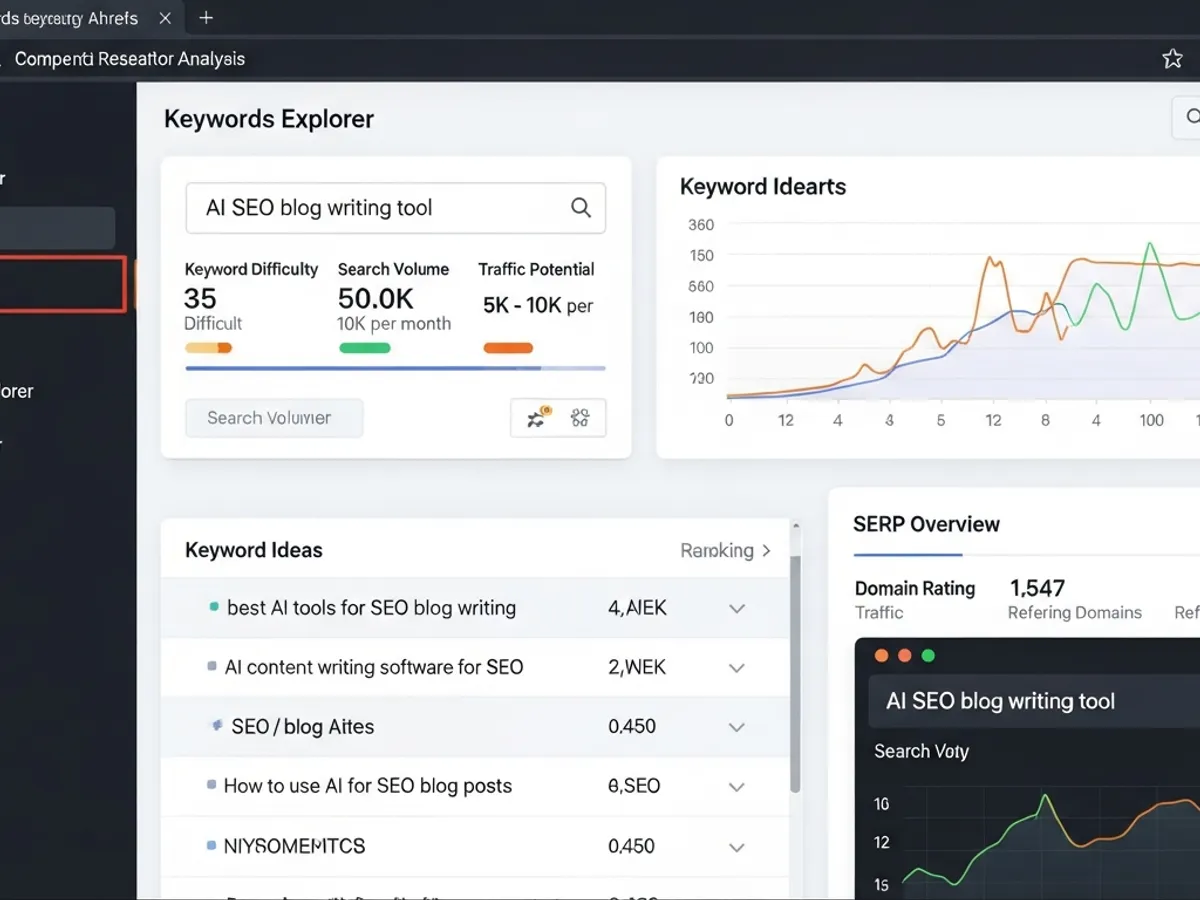Click the Search Volumer button
1200x900 pixels.
click(x=273, y=418)
